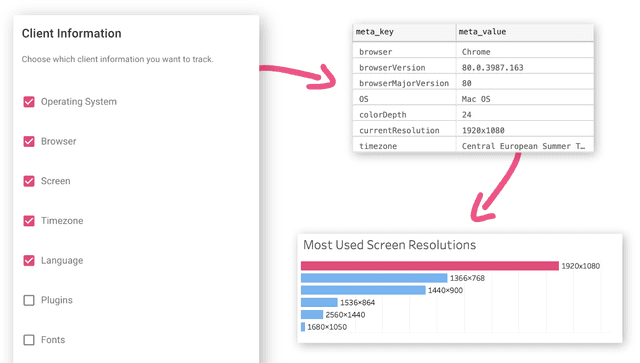
Task: Click the red 1920x1080 bar
Action: (430, 266)
